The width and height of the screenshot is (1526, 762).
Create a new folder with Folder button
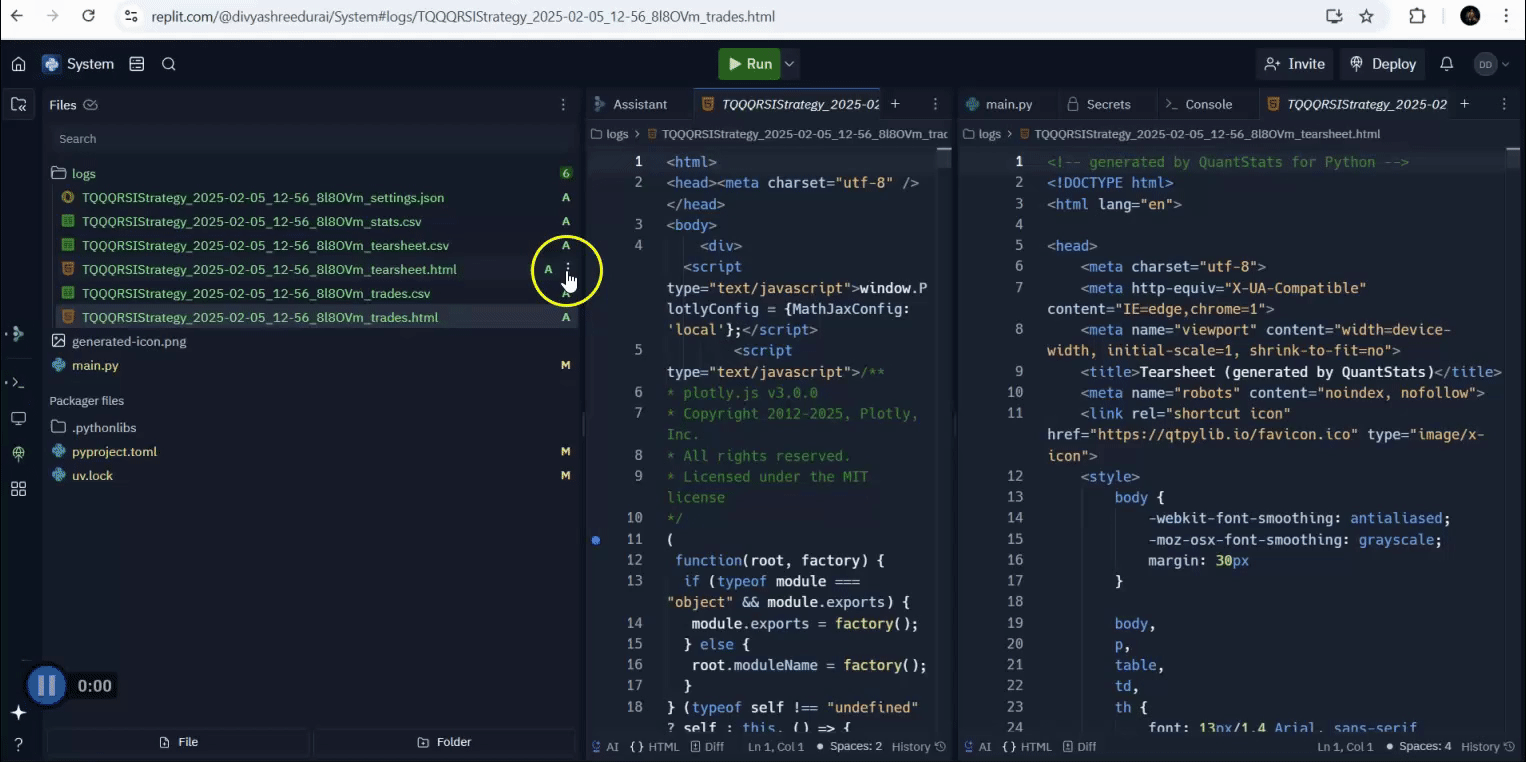click(x=444, y=742)
